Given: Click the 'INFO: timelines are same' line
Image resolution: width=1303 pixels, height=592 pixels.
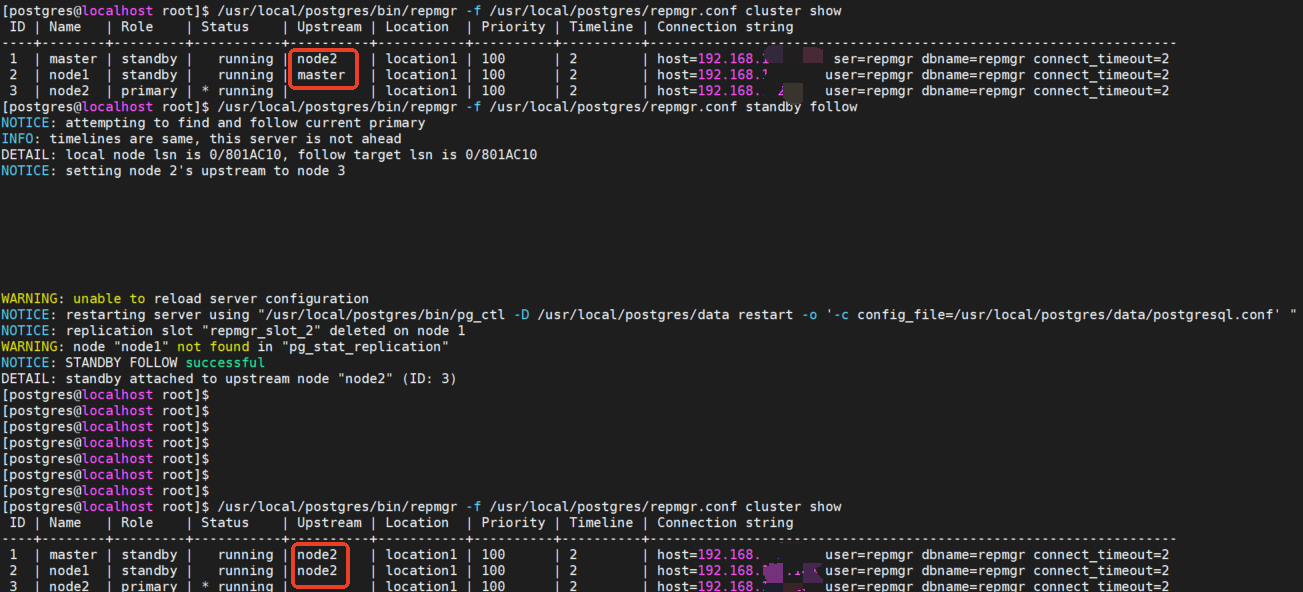Looking at the screenshot, I should tap(201, 139).
